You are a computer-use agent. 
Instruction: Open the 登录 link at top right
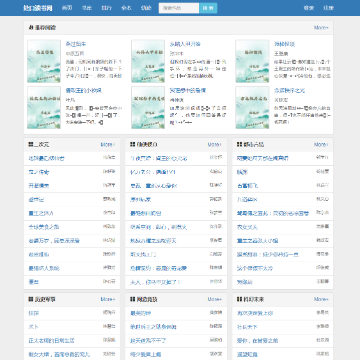(x=309, y=8)
